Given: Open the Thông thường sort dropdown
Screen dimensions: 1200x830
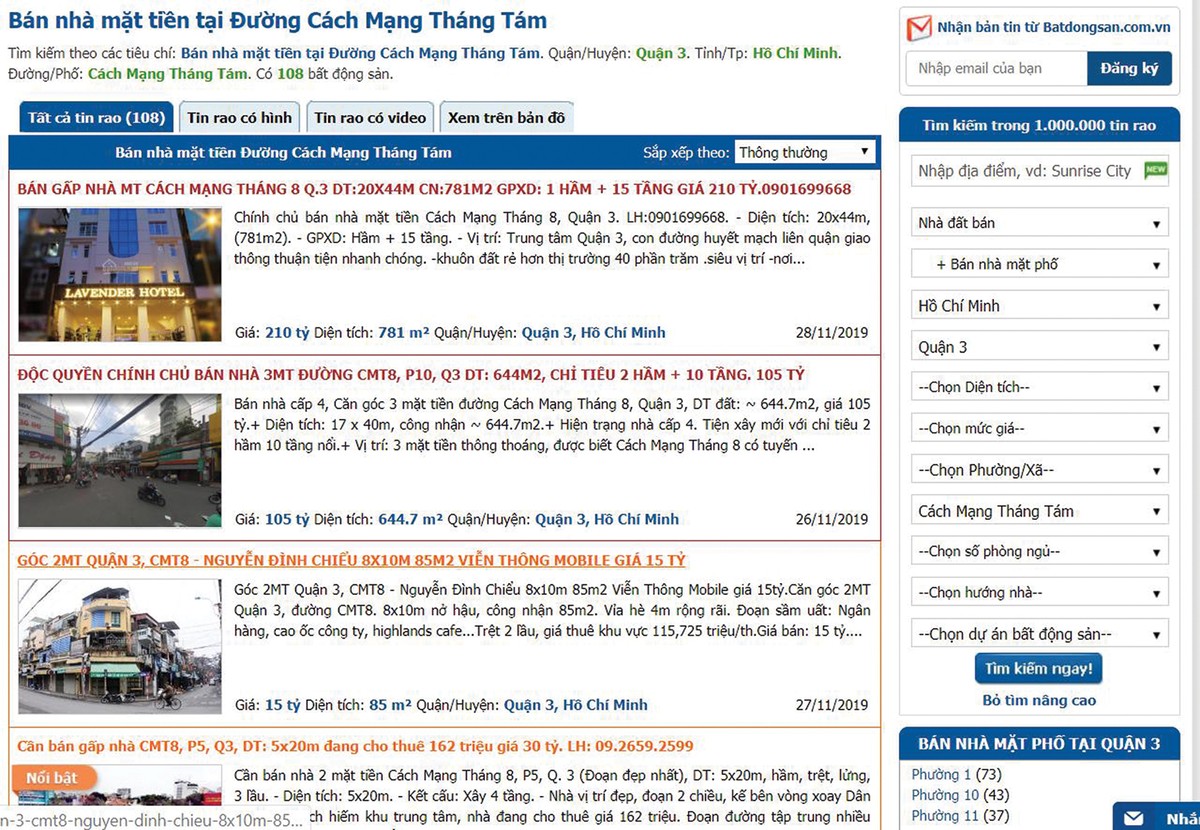Looking at the screenshot, I should [x=805, y=153].
